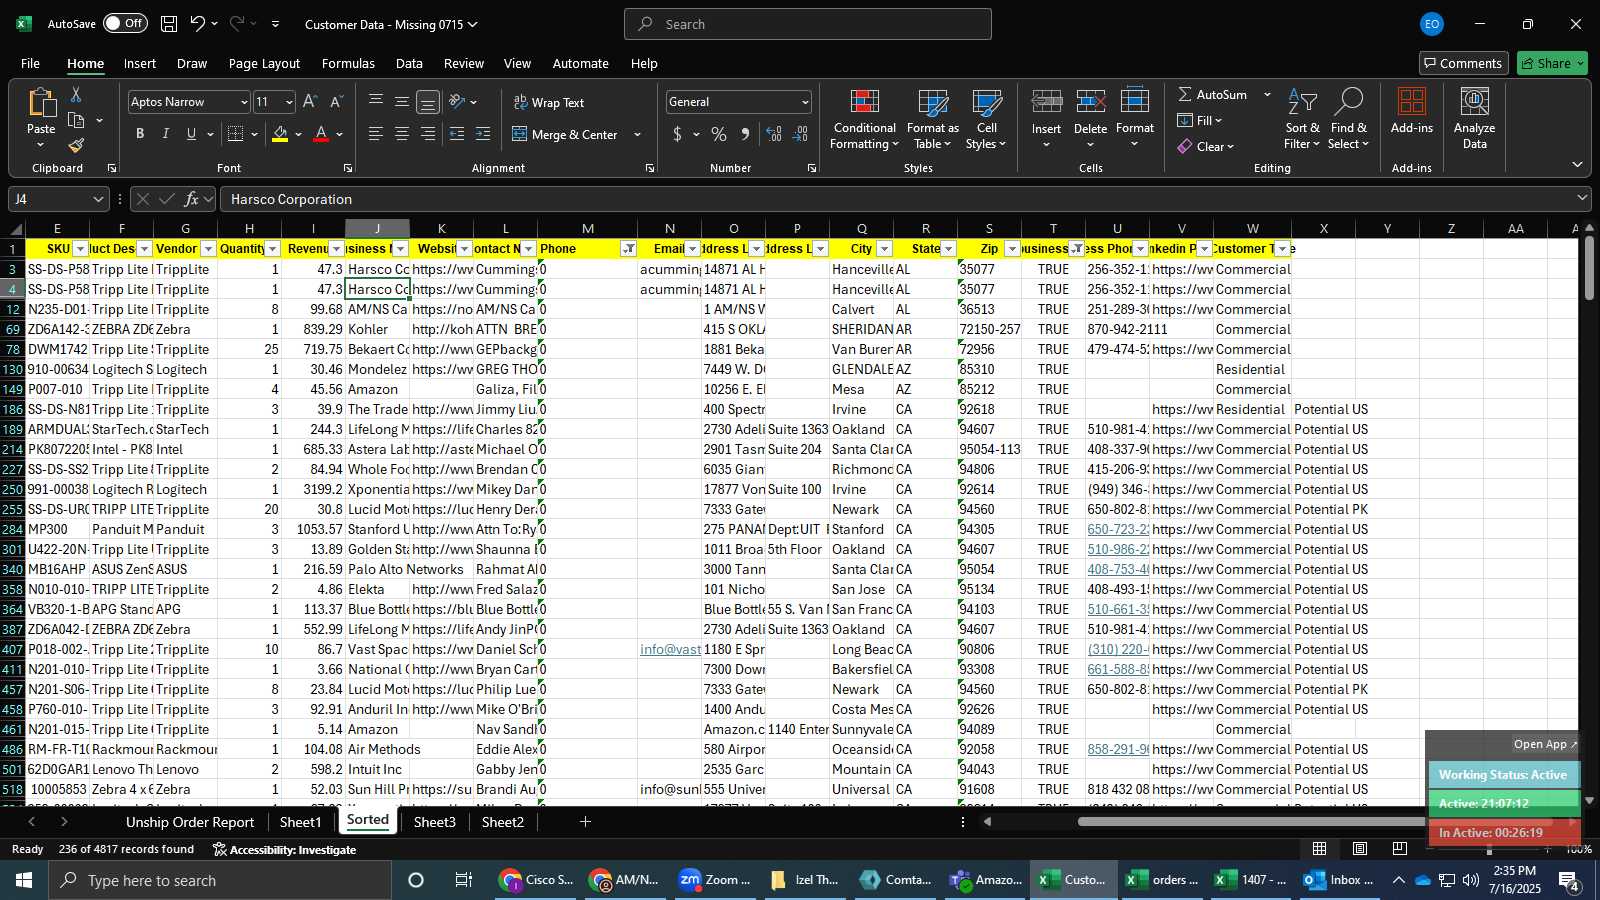Click the Increase Indent icon

tap(483, 134)
